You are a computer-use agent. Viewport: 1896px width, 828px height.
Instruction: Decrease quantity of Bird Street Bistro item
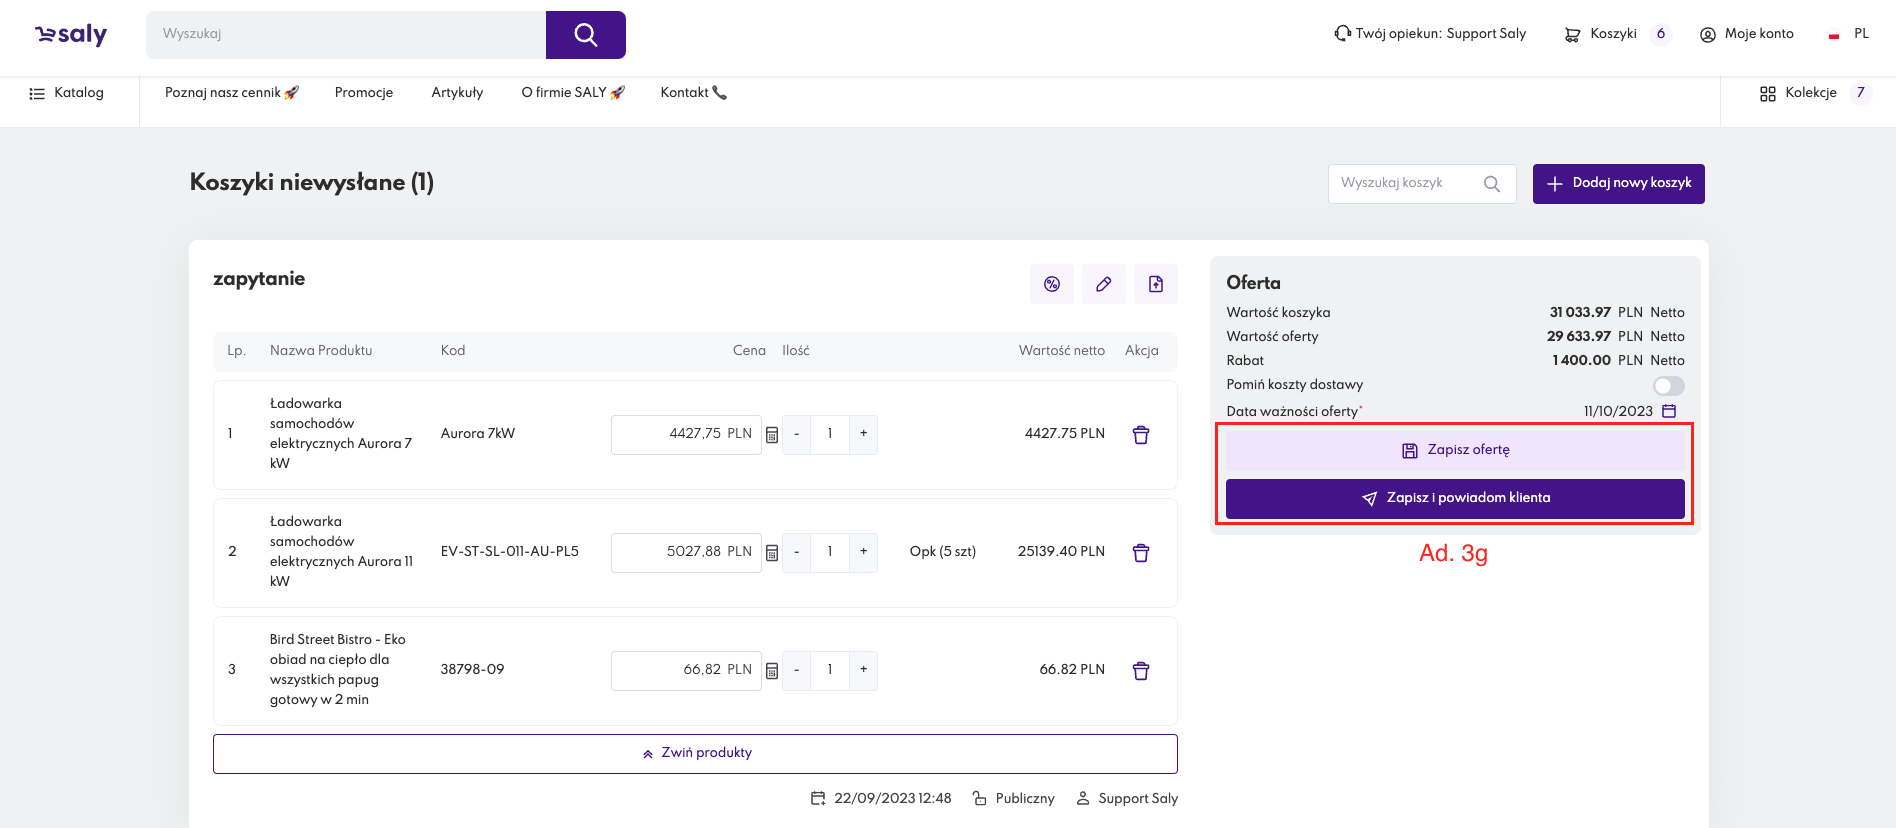pyautogui.click(x=796, y=670)
